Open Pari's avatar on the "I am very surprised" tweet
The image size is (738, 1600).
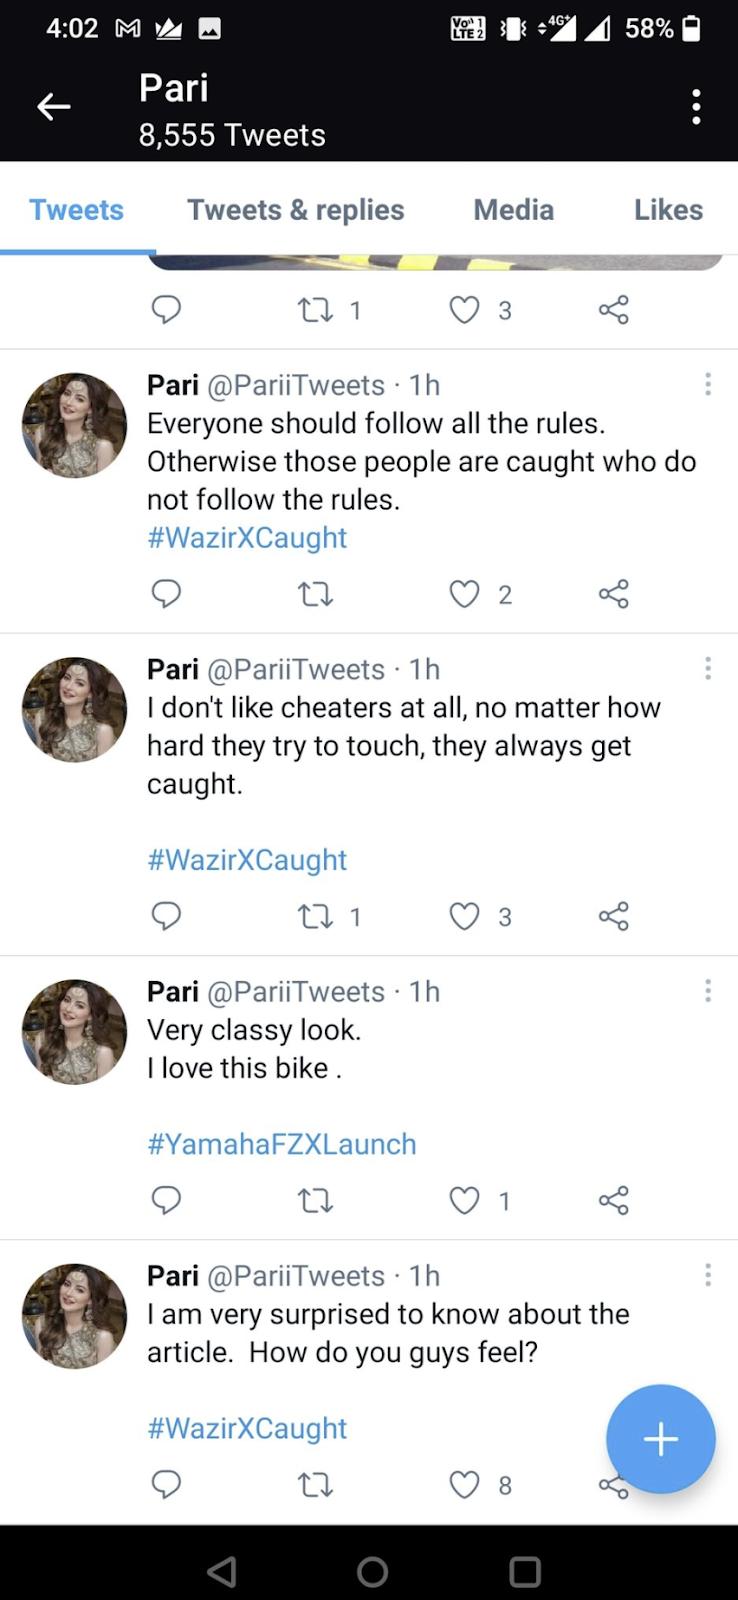click(75, 1316)
